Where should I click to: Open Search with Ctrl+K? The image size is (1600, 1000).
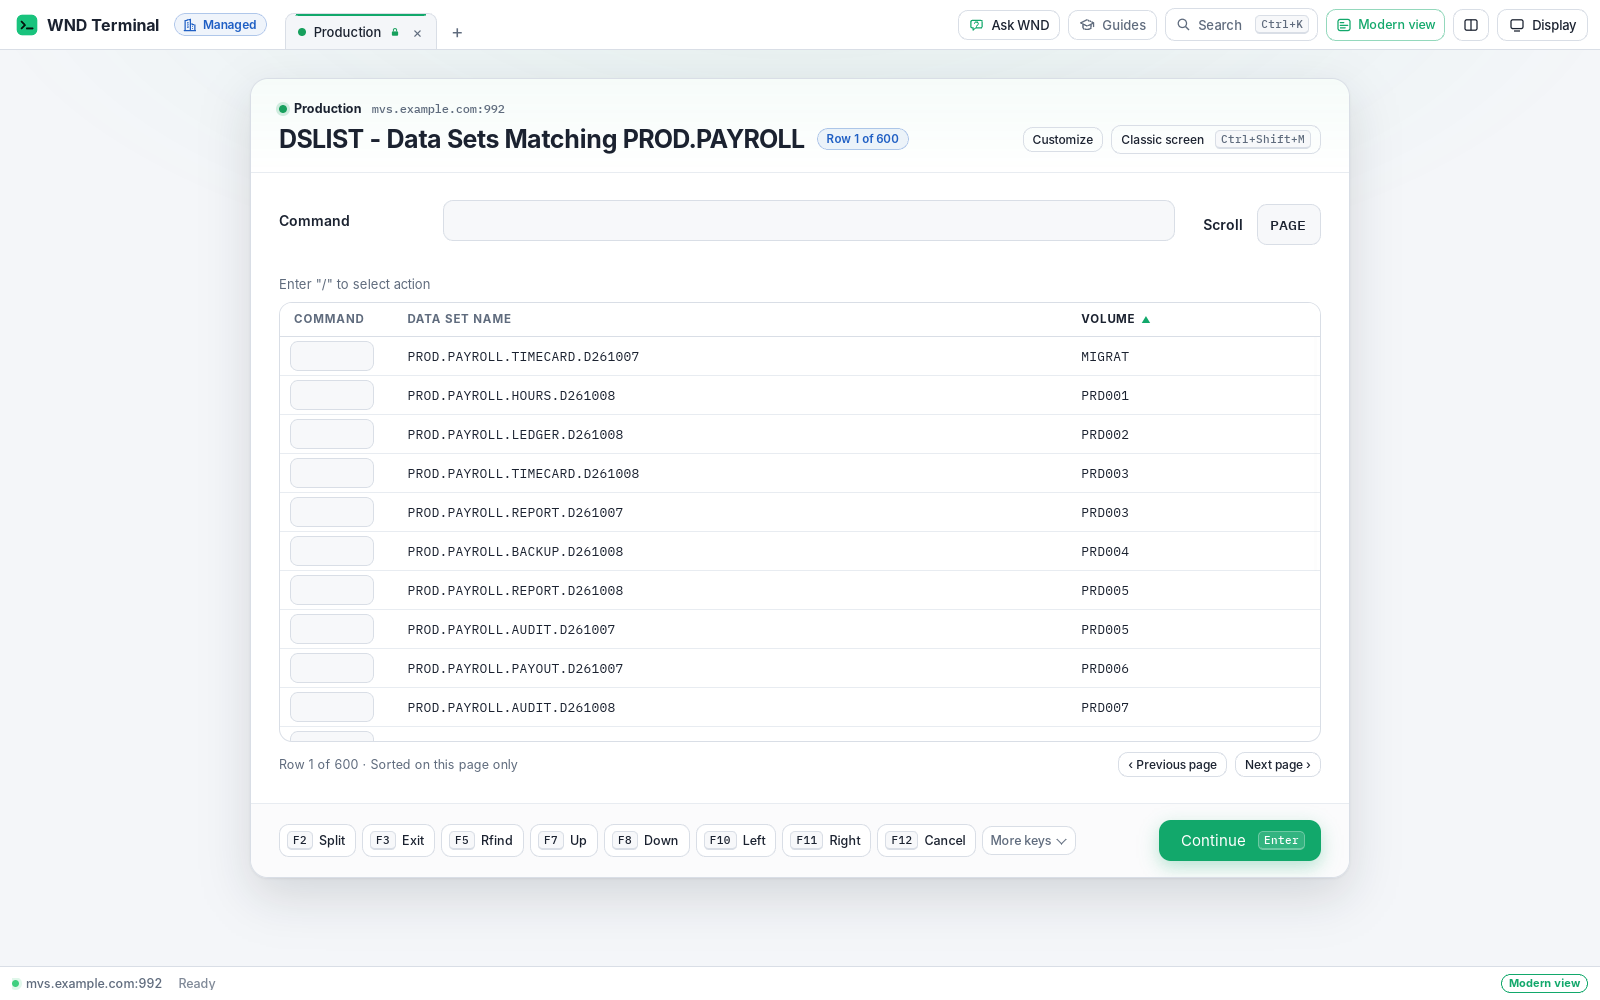(1241, 25)
